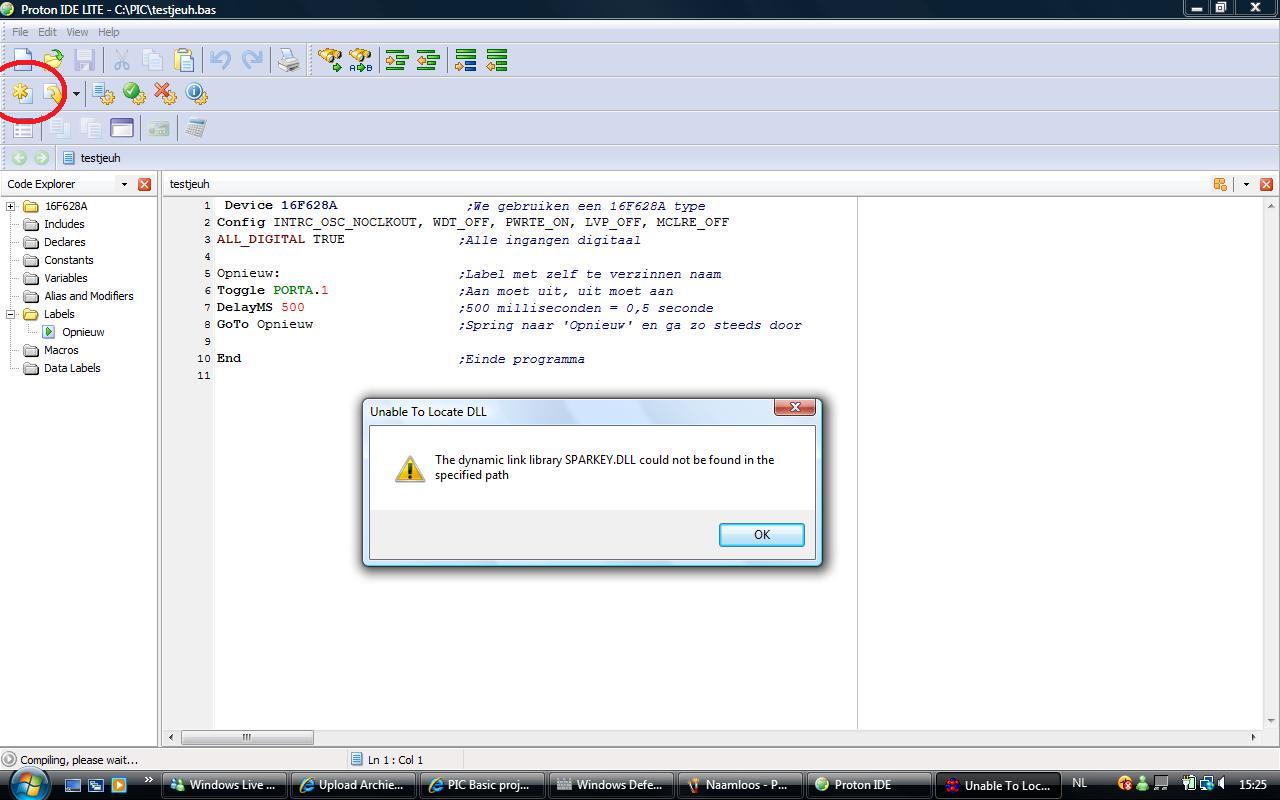
Task: Collapse the Labels tree node
Action: [11, 314]
